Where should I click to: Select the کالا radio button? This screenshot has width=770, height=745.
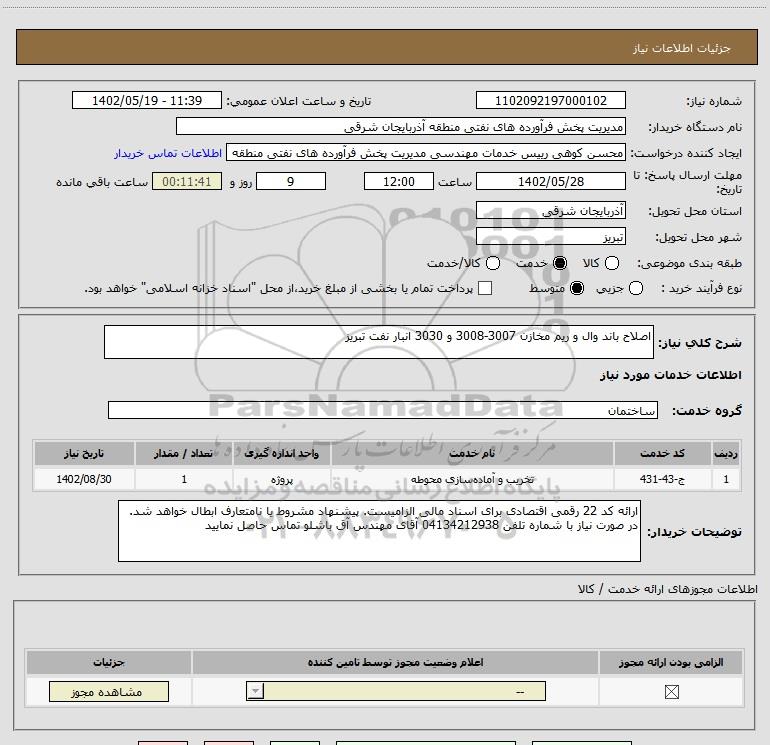tap(611, 263)
